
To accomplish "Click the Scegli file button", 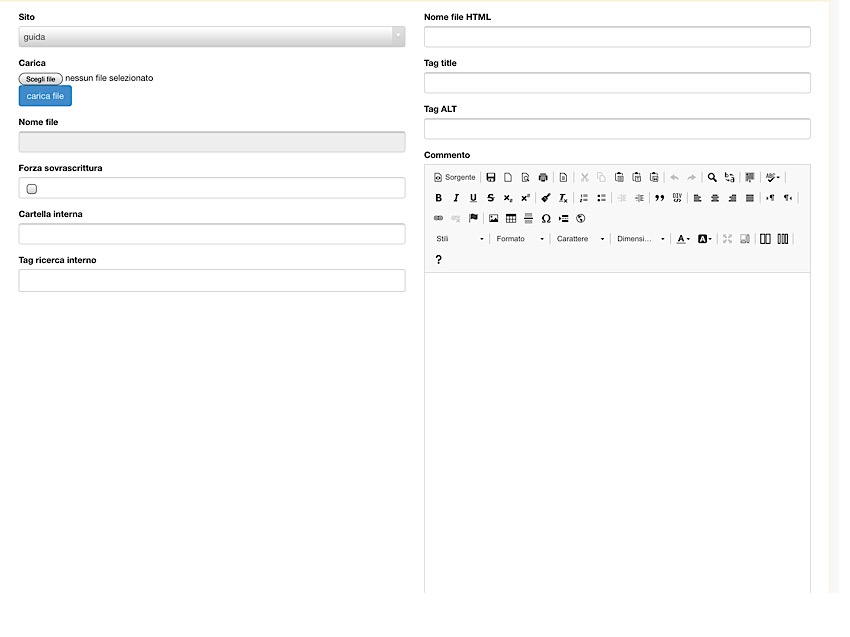I will point(40,78).
